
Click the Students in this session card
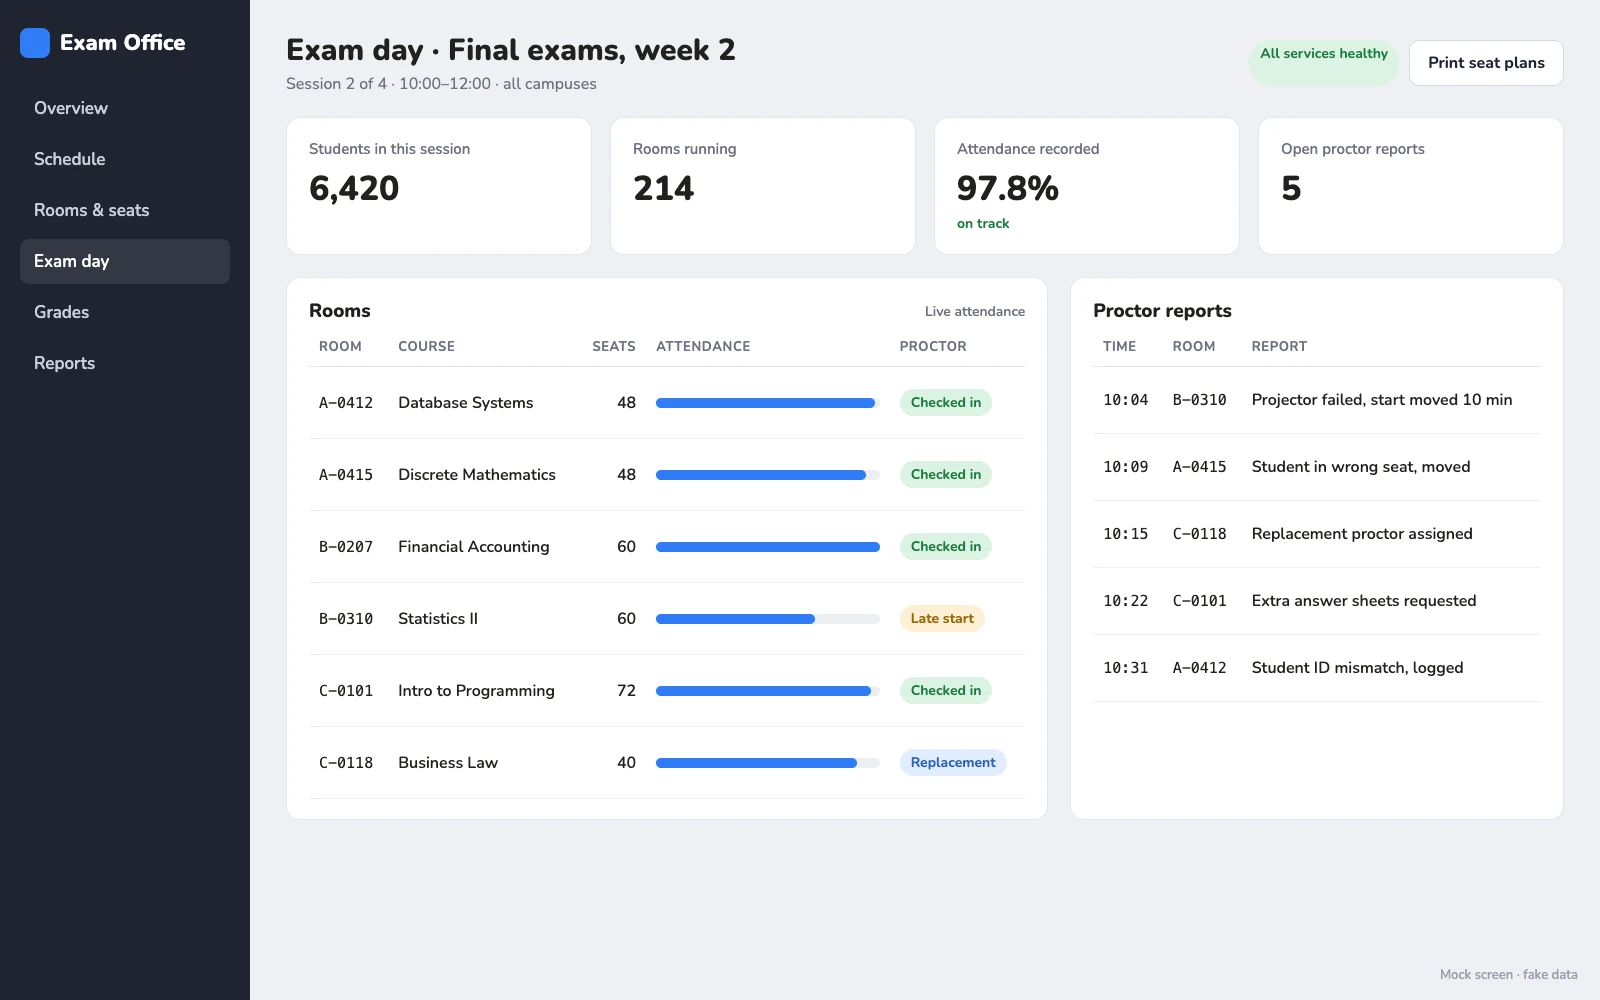pyautogui.click(x=439, y=186)
